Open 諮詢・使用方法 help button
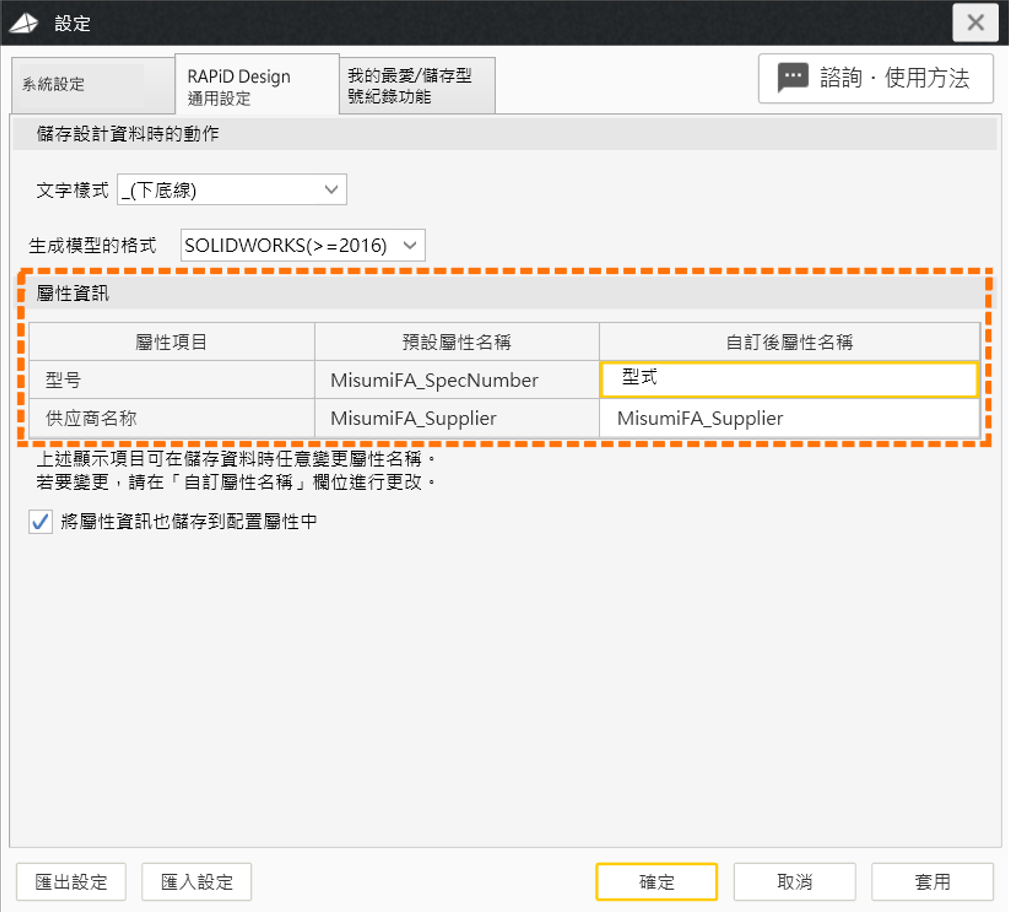Screen dimensions: 1009x912 click(876, 79)
